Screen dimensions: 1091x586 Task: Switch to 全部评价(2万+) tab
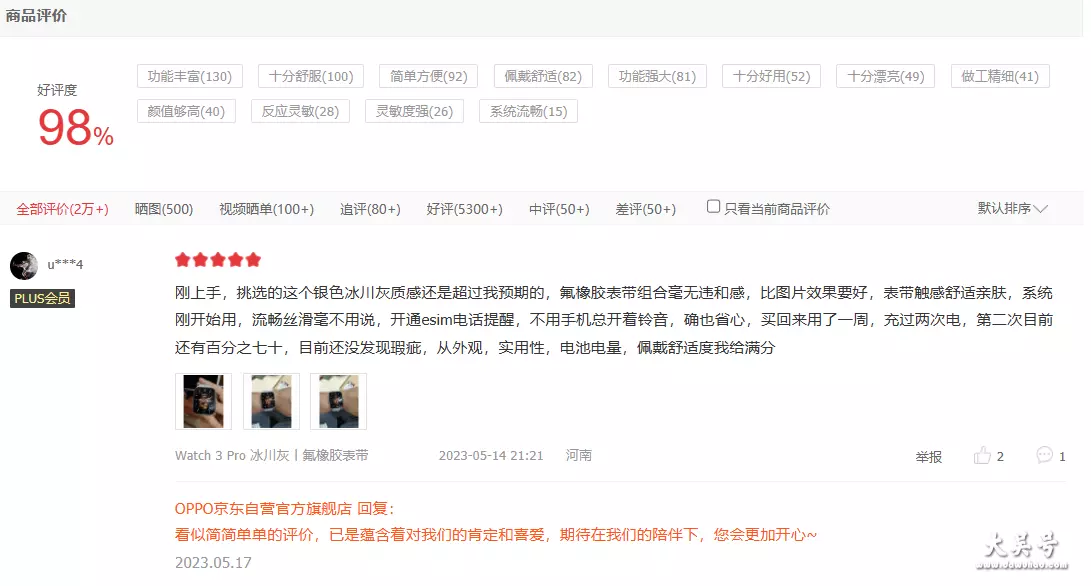(x=63, y=209)
